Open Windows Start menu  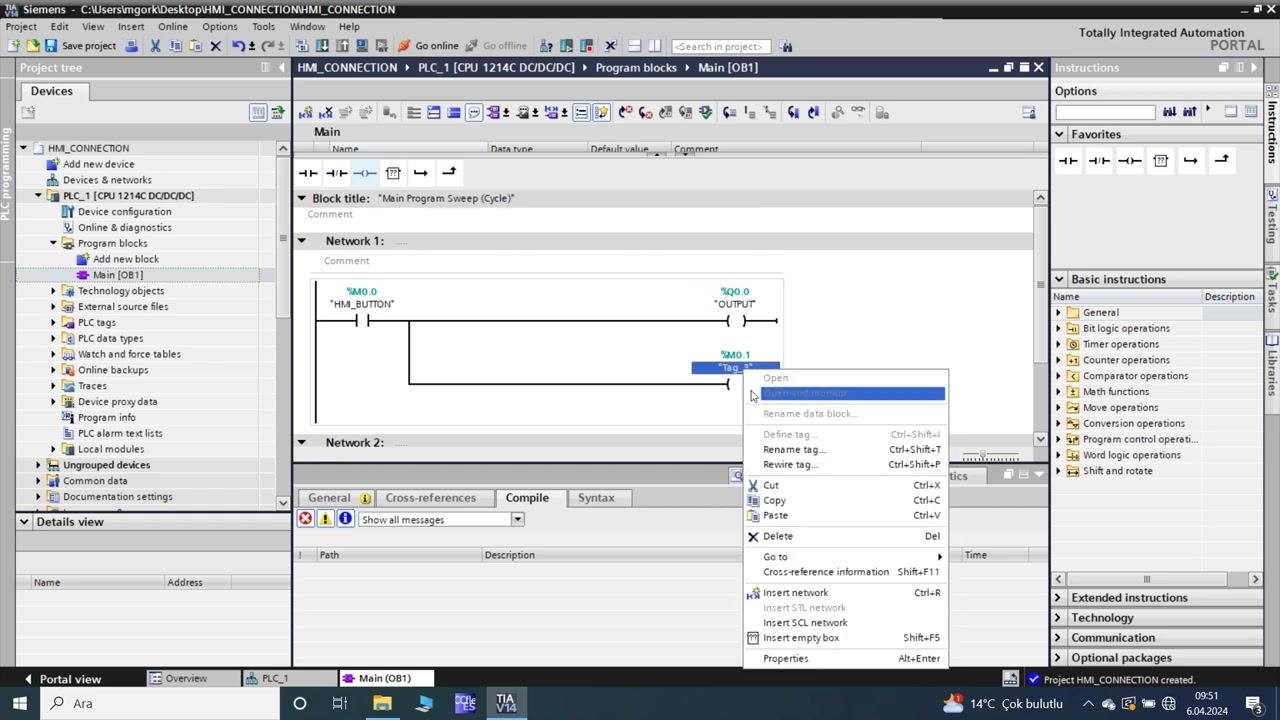[19, 703]
